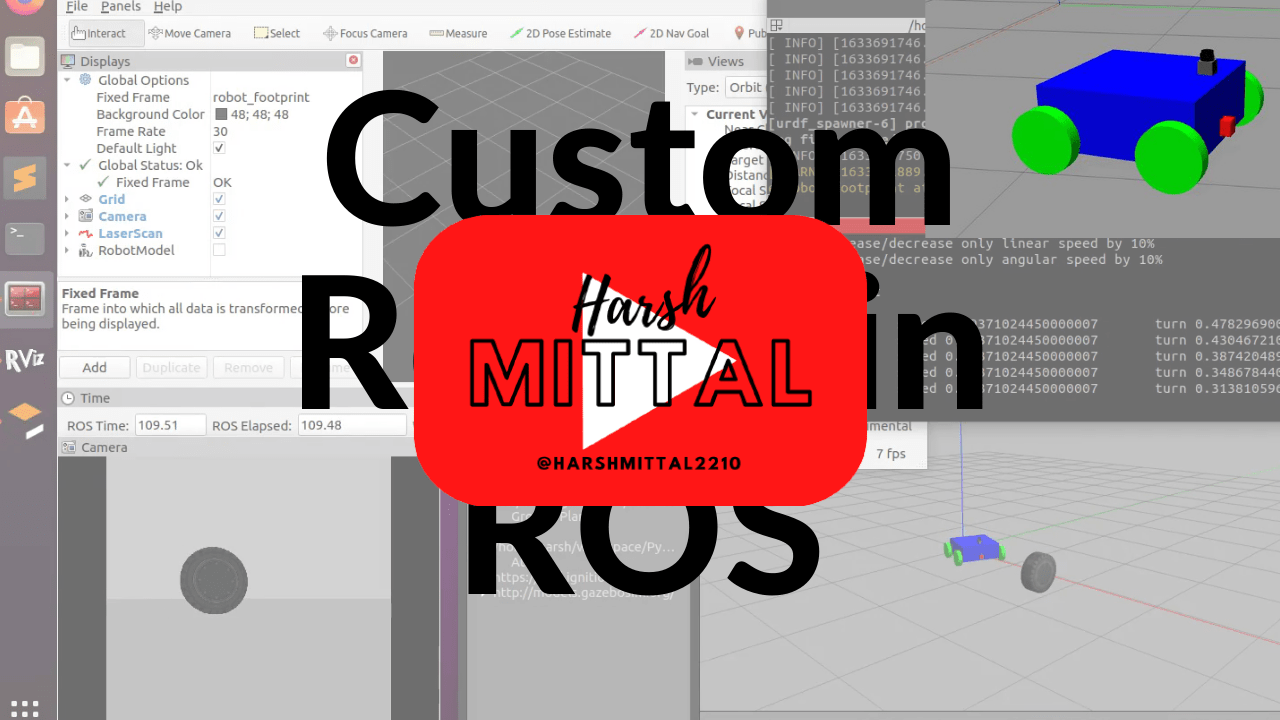
Task: Open the Help menu
Action: pyautogui.click(x=168, y=7)
